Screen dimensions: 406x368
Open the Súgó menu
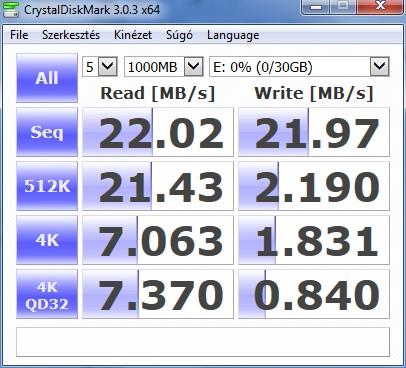(179, 35)
